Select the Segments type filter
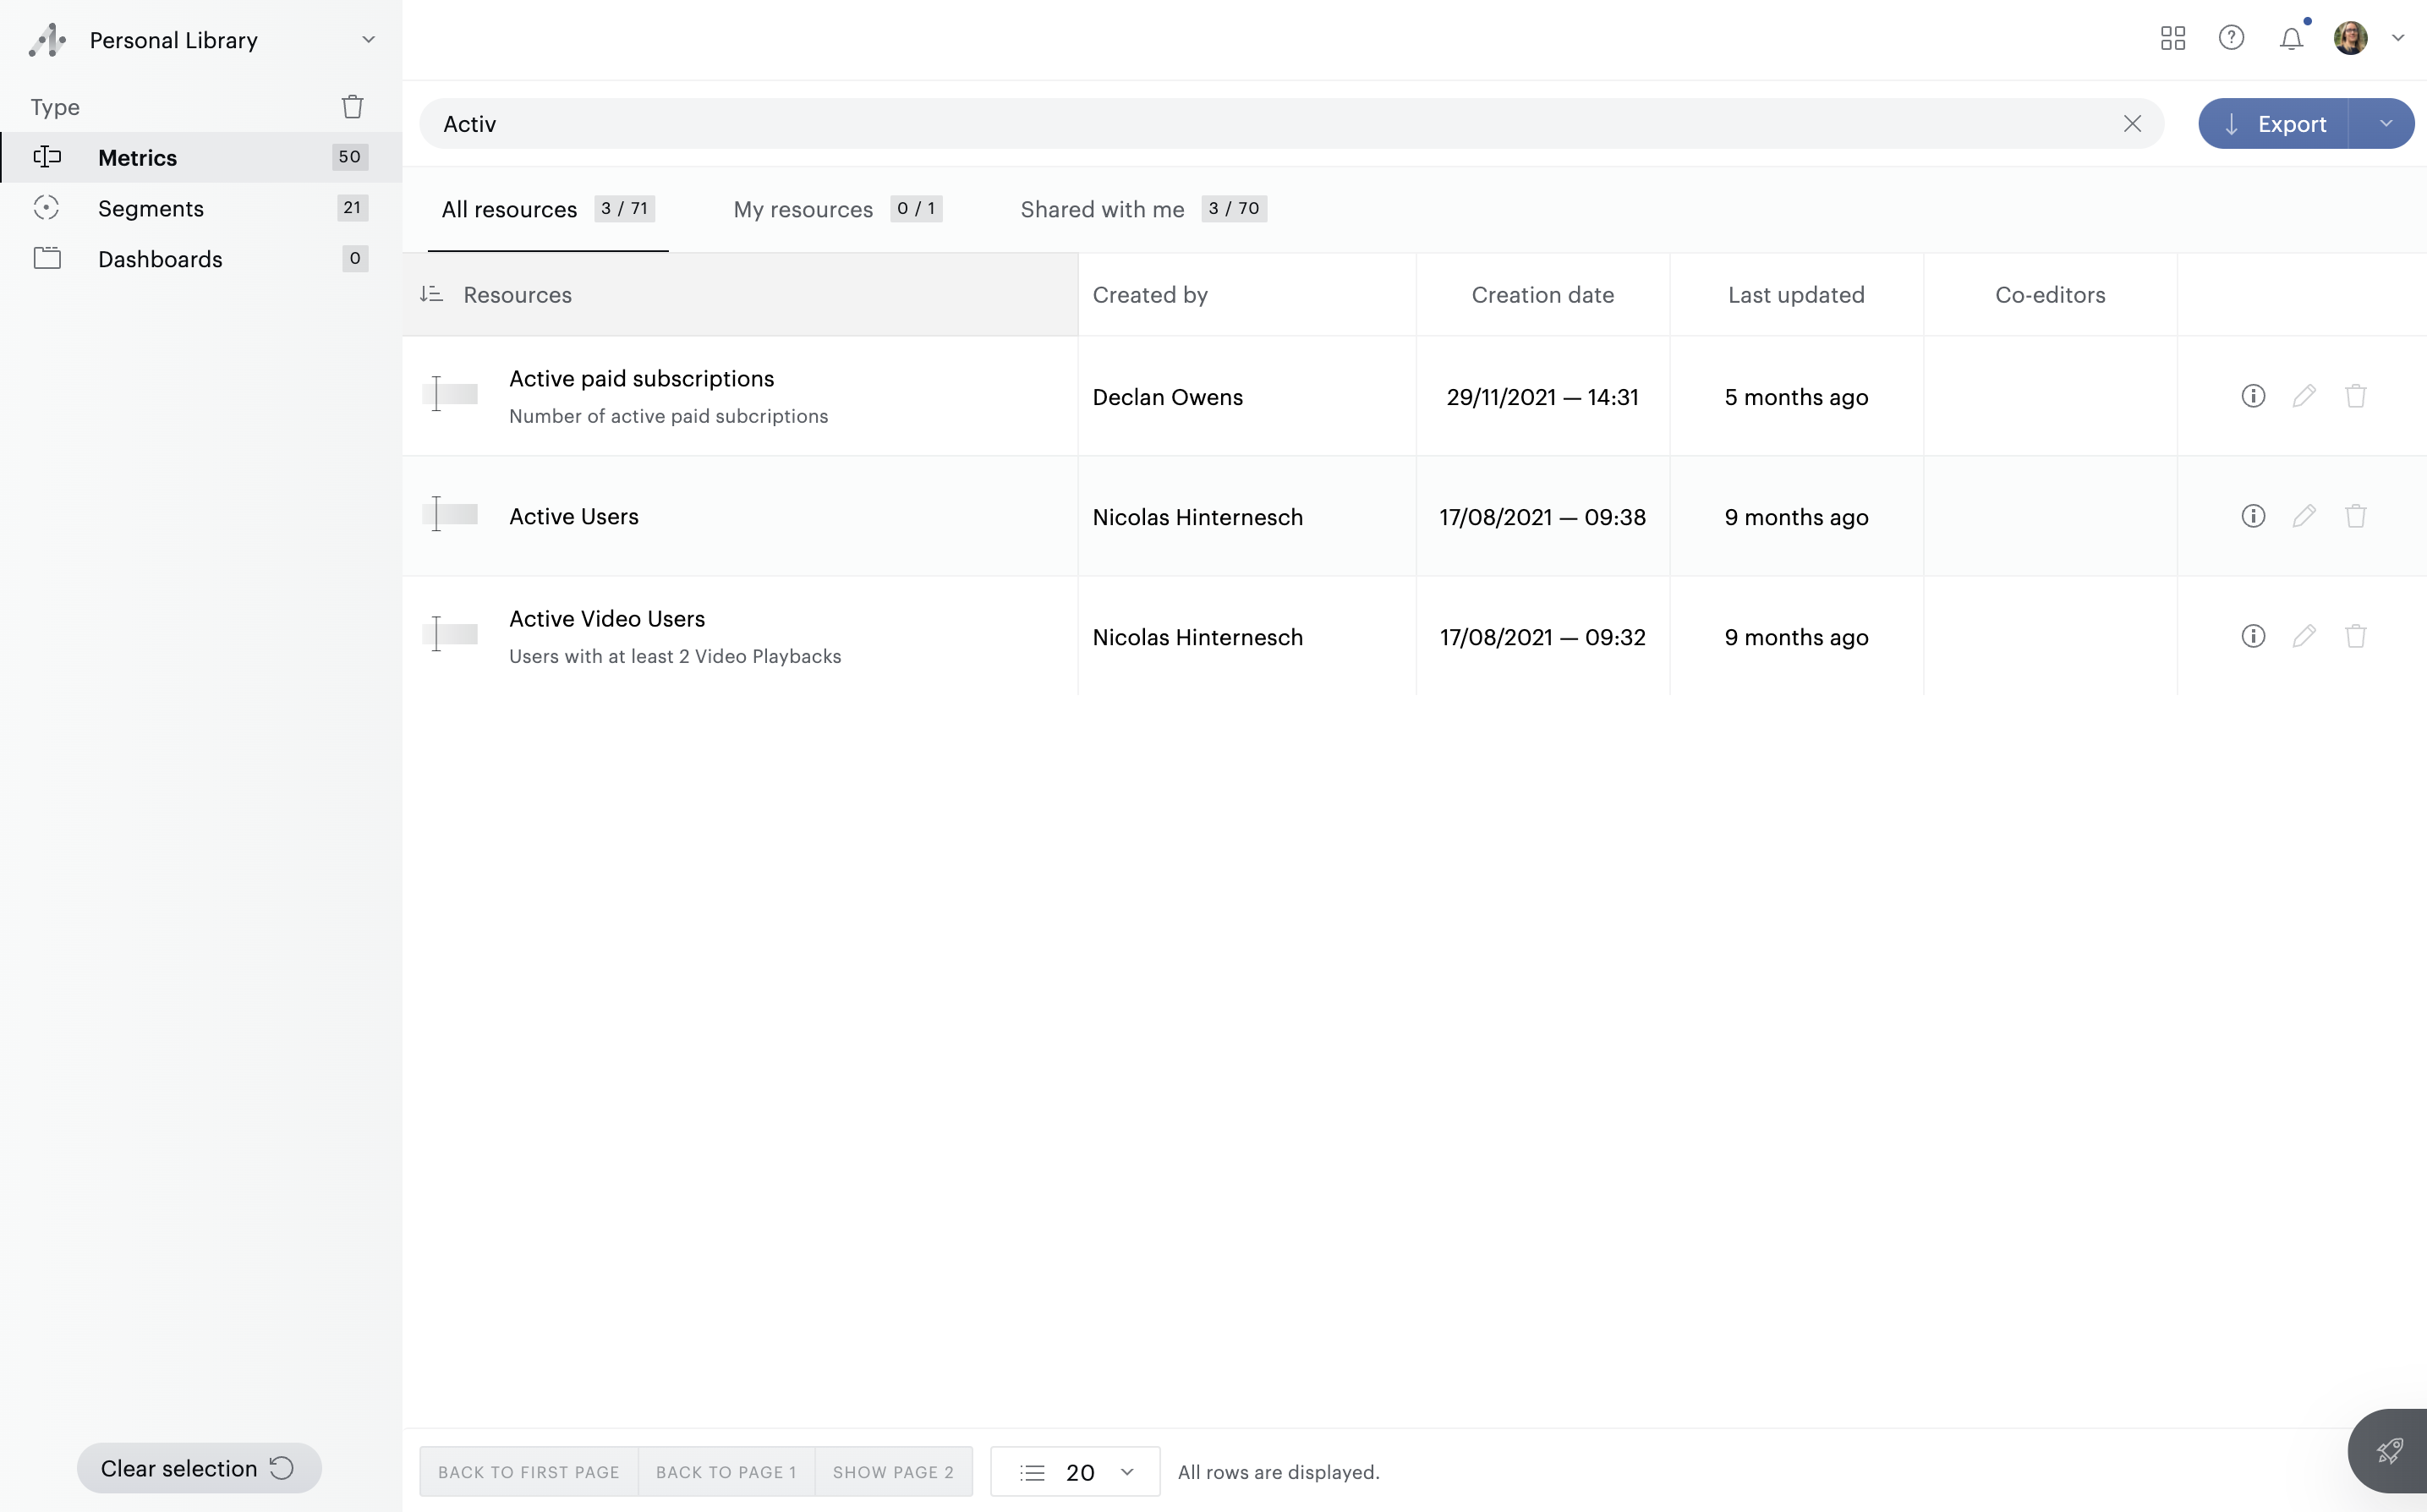The image size is (2427, 1512). [x=150, y=208]
